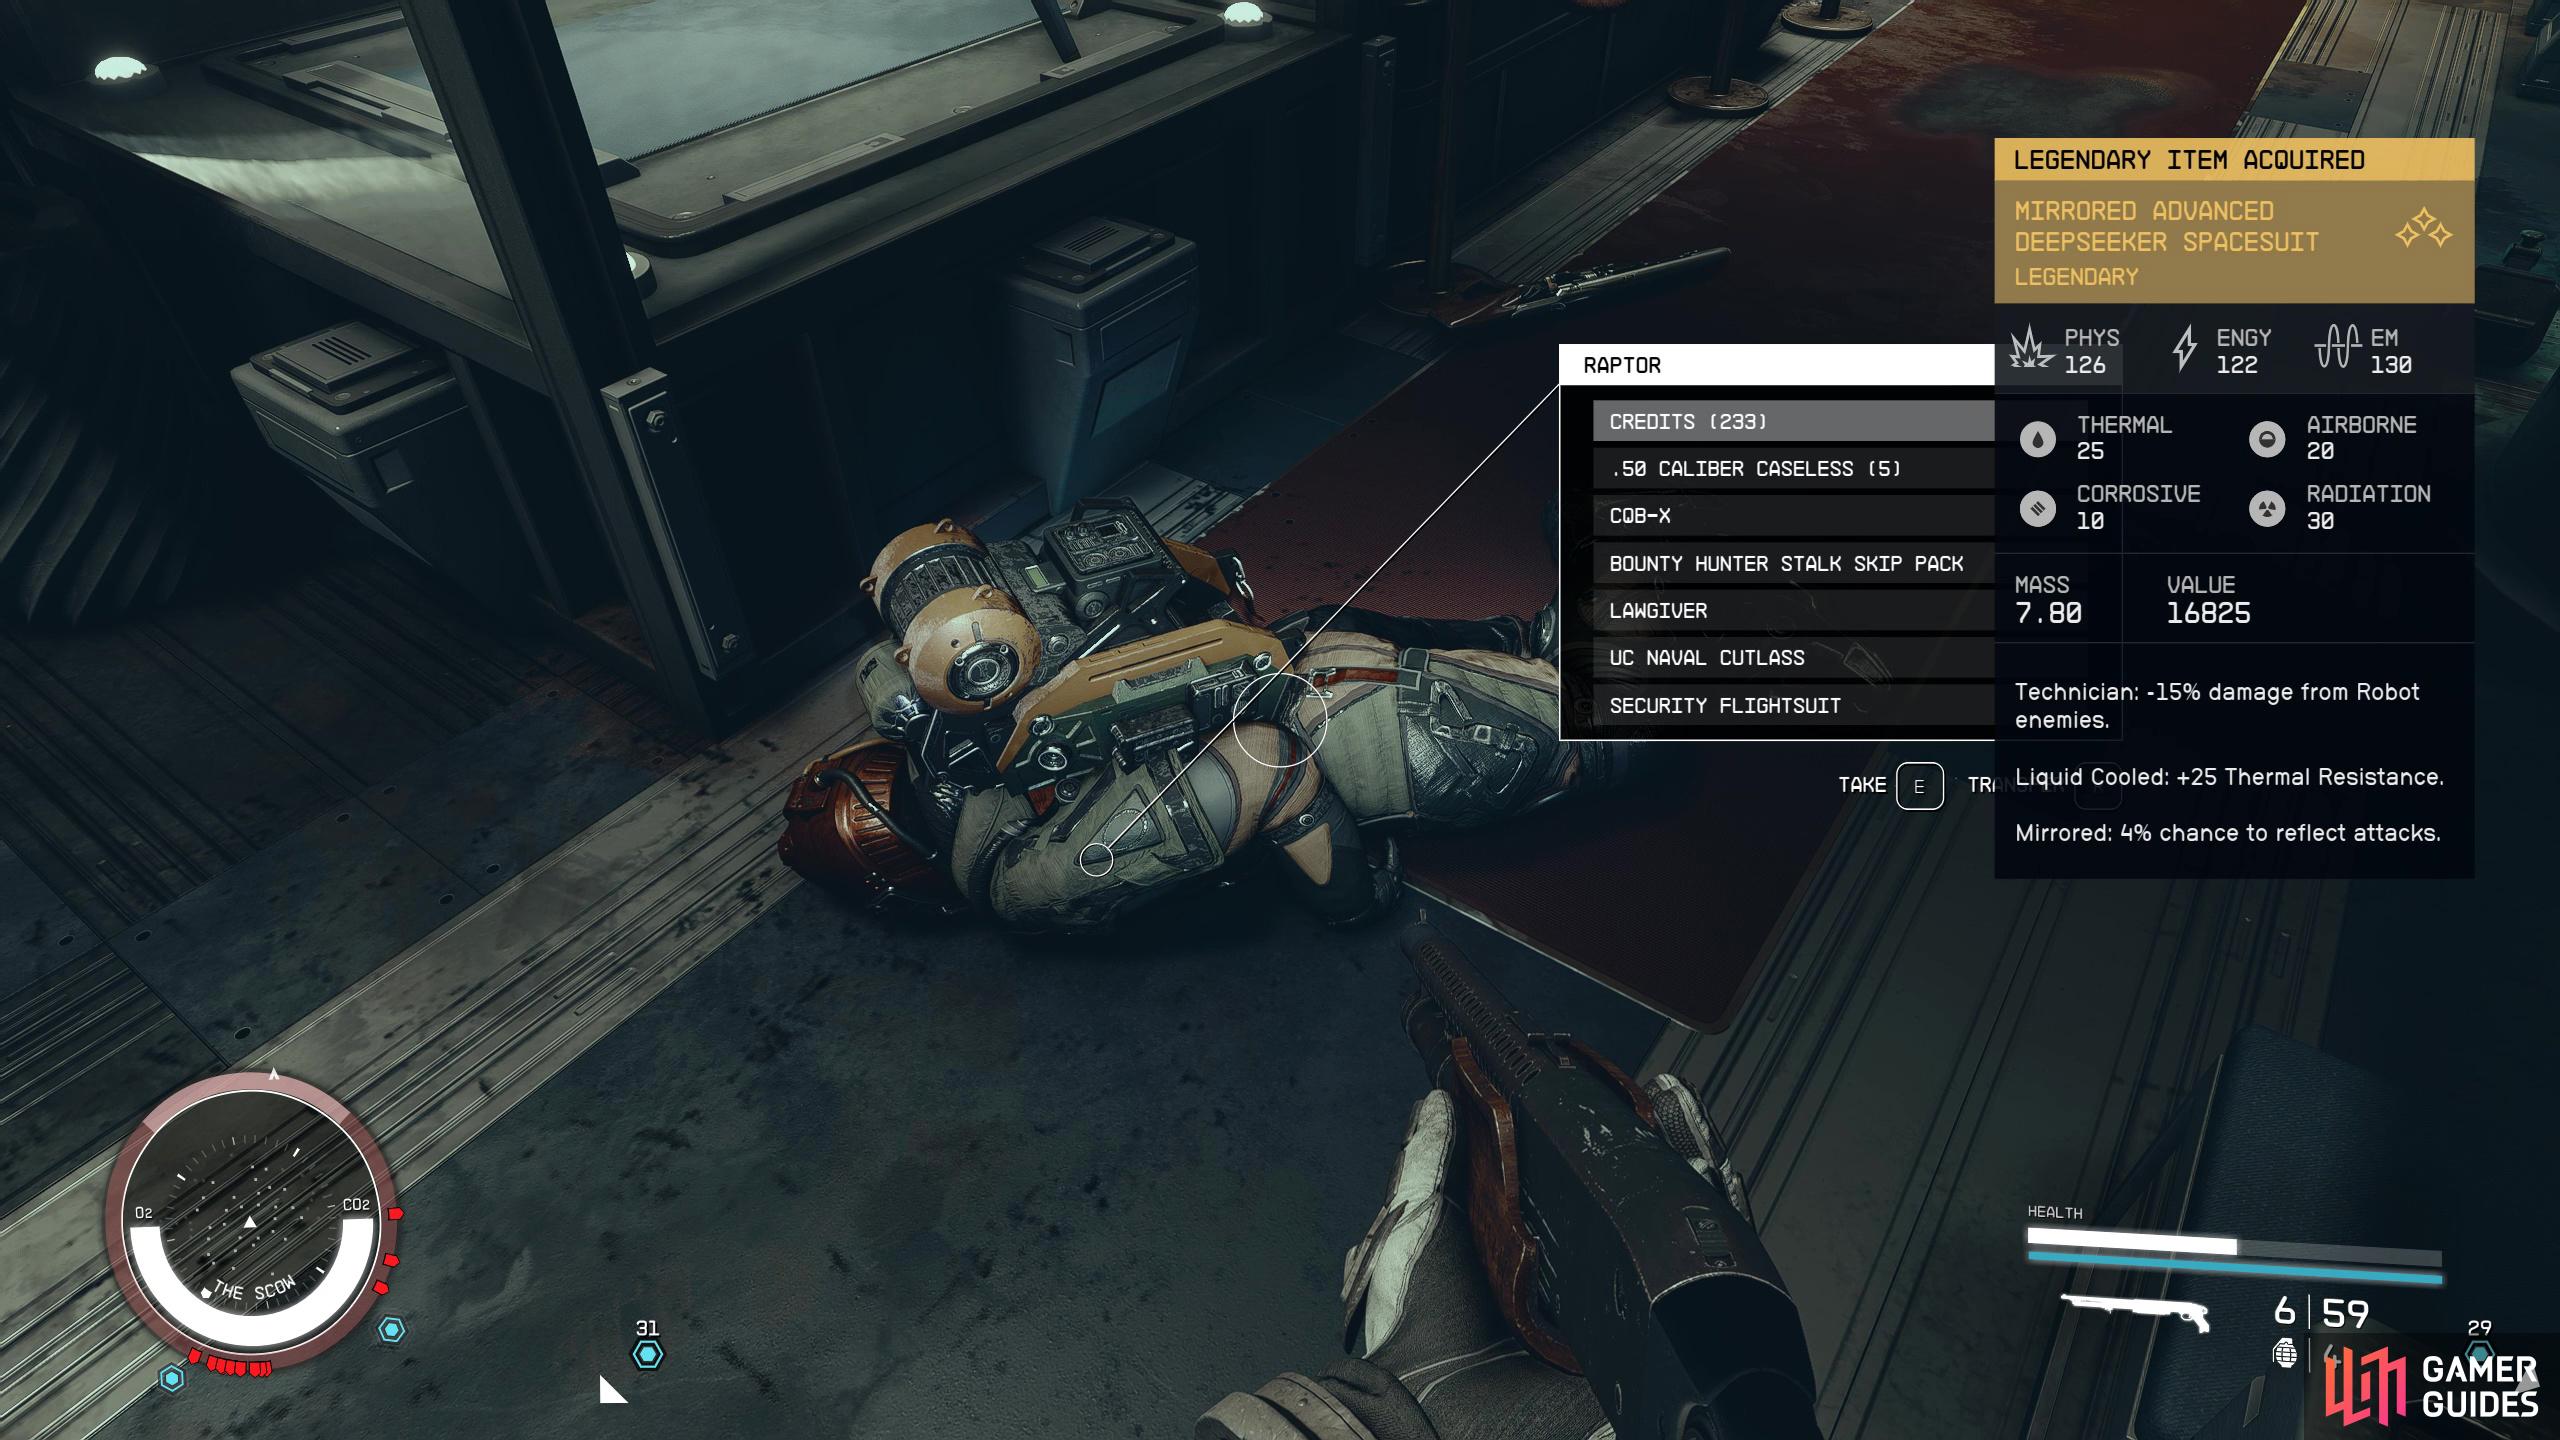Select CREDITS (233) from loot list
The height and width of the screenshot is (1440, 2560).
click(x=1772, y=420)
